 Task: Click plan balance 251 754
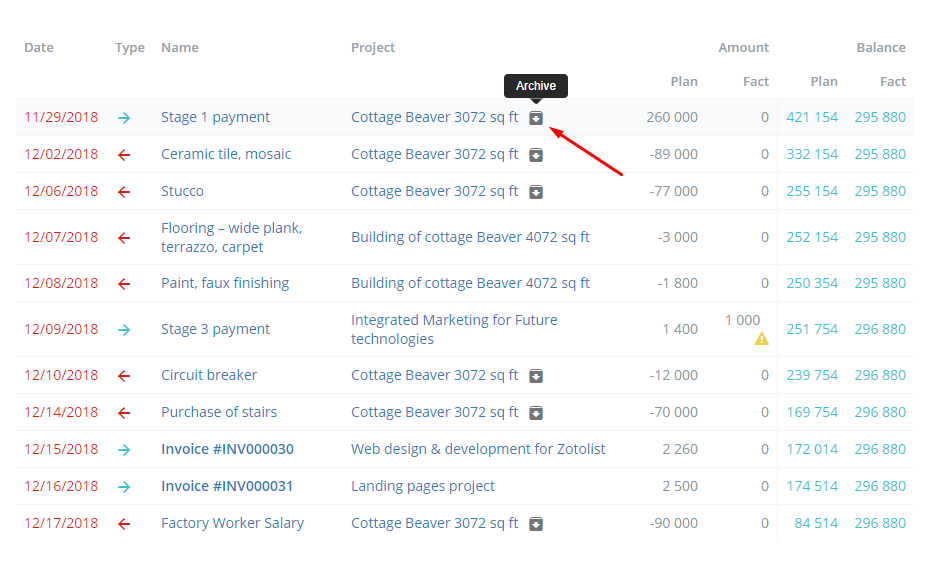click(x=812, y=329)
